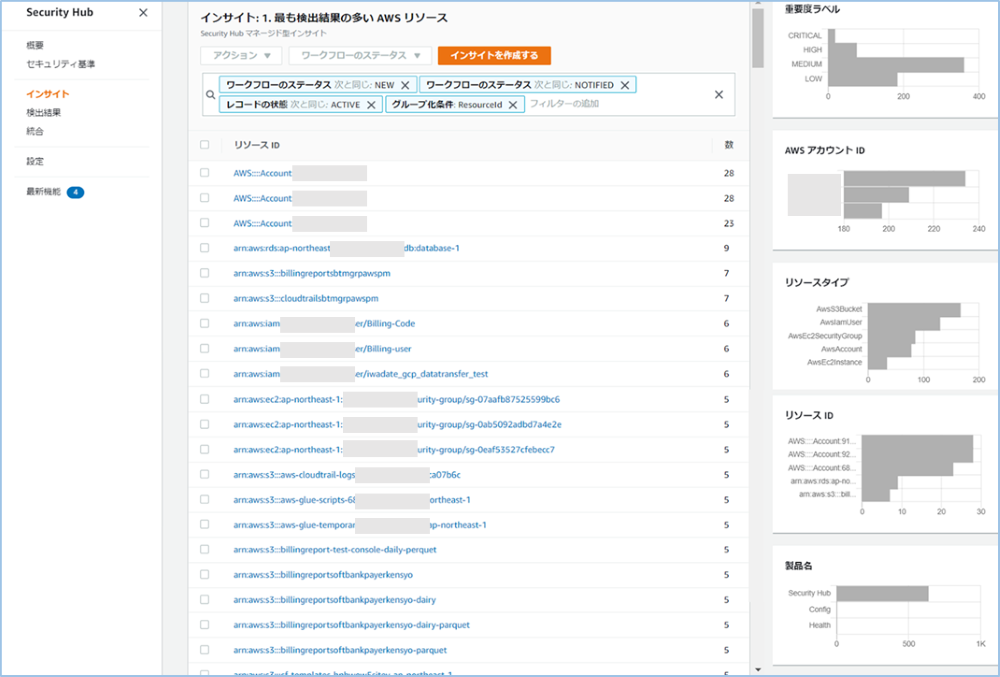Toggle the select-all checkbox in table header
This screenshot has width=1000, height=677.
(x=205, y=145)
